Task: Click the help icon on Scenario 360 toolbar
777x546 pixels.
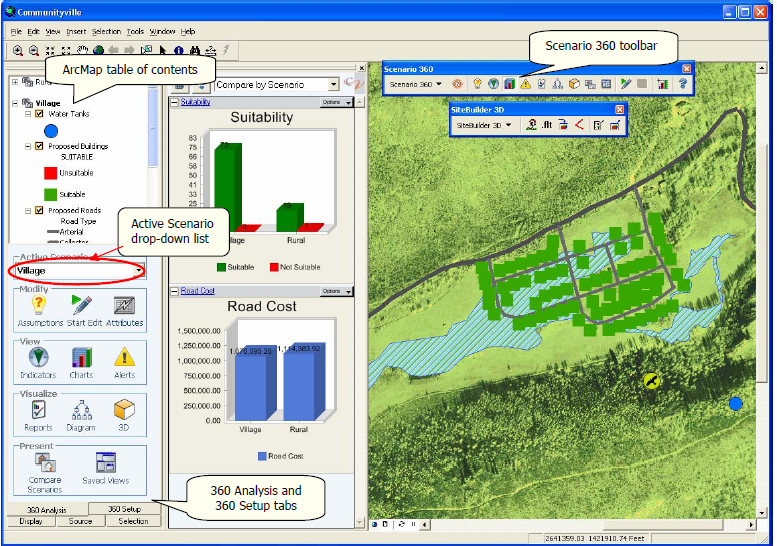Action: click(683, 85)
